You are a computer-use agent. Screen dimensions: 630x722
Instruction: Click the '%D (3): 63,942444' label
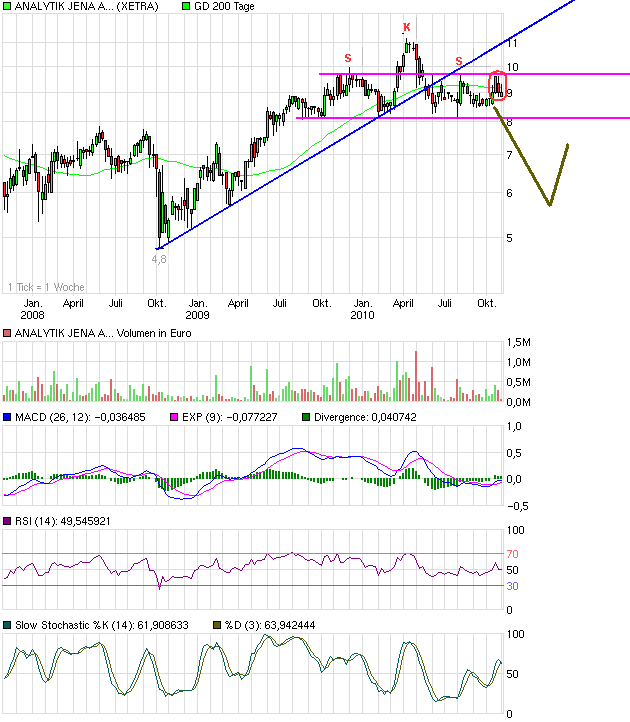(x=270, y=625)
